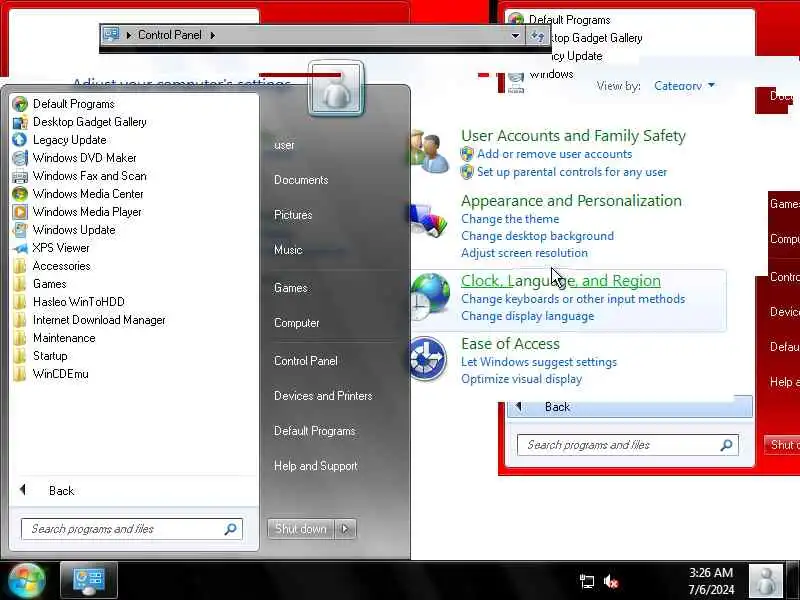Screen dimensions: 800x600
Task: Open Windows Update from the program list
Action: [x=74, y=230]
